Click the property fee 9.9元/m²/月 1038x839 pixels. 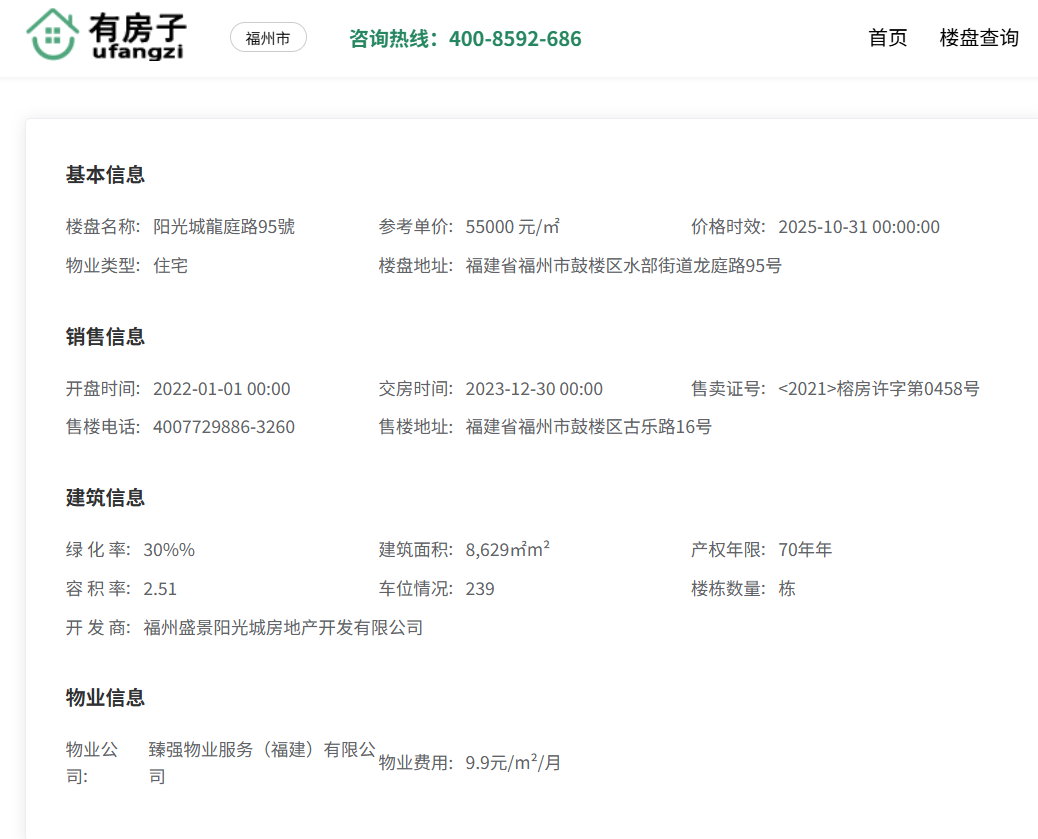513,763
